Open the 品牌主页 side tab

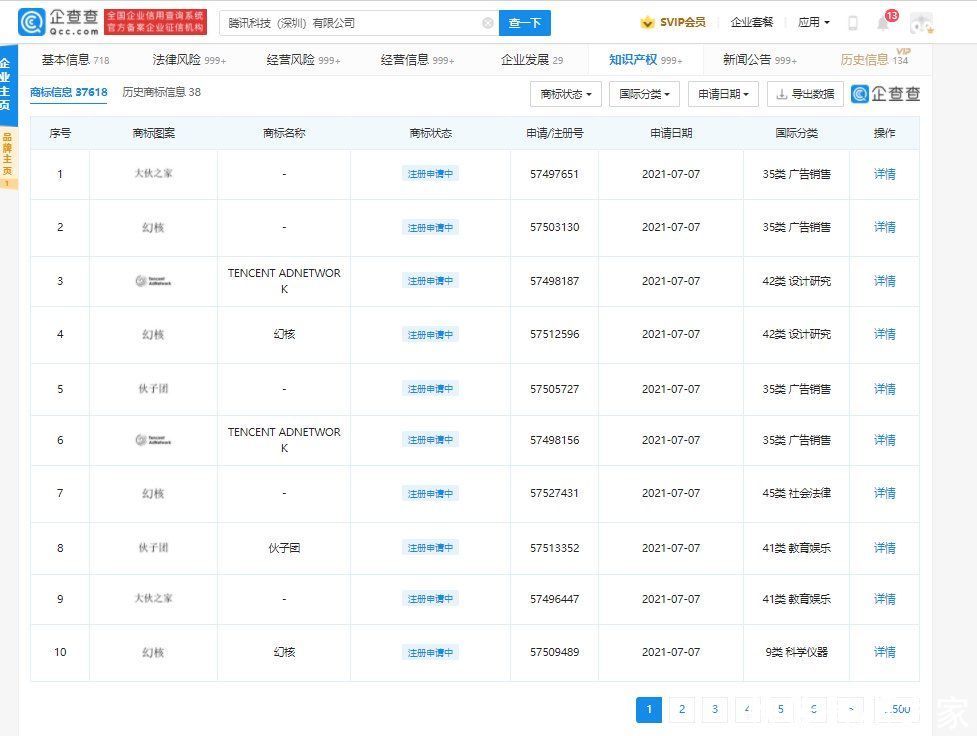click(7, 159)
